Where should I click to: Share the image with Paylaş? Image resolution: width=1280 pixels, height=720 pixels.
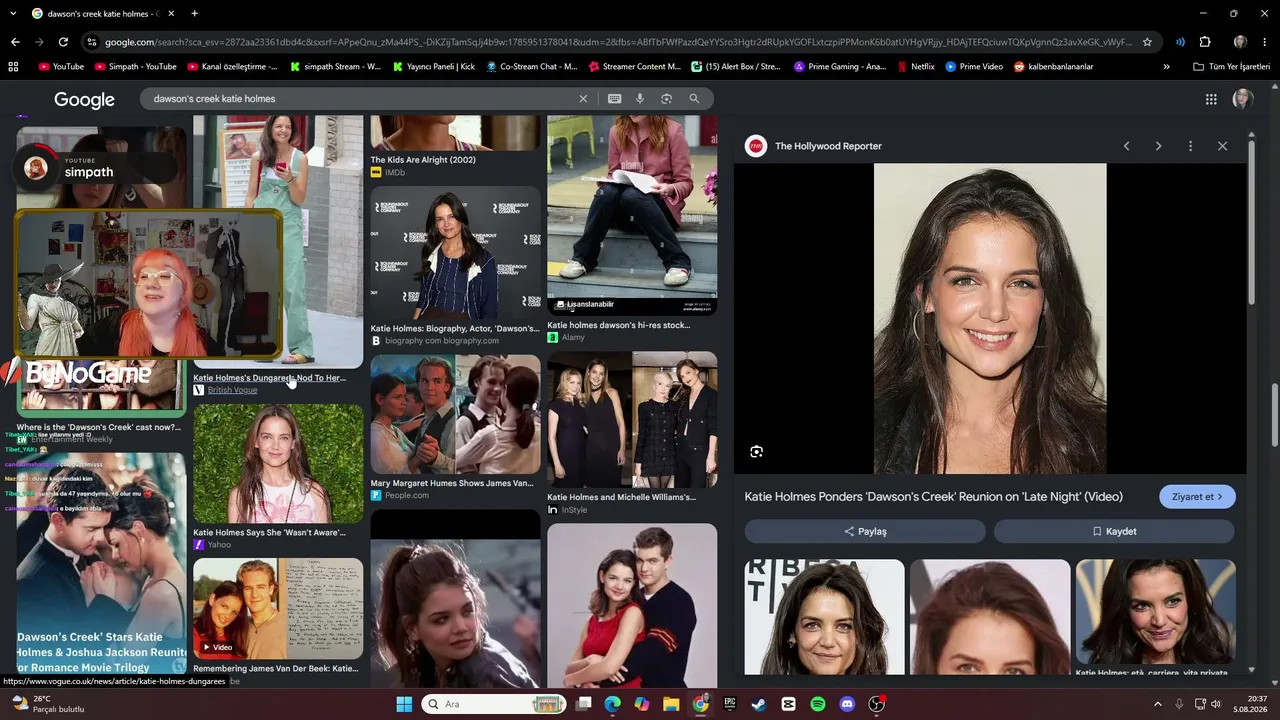point(865,531)
